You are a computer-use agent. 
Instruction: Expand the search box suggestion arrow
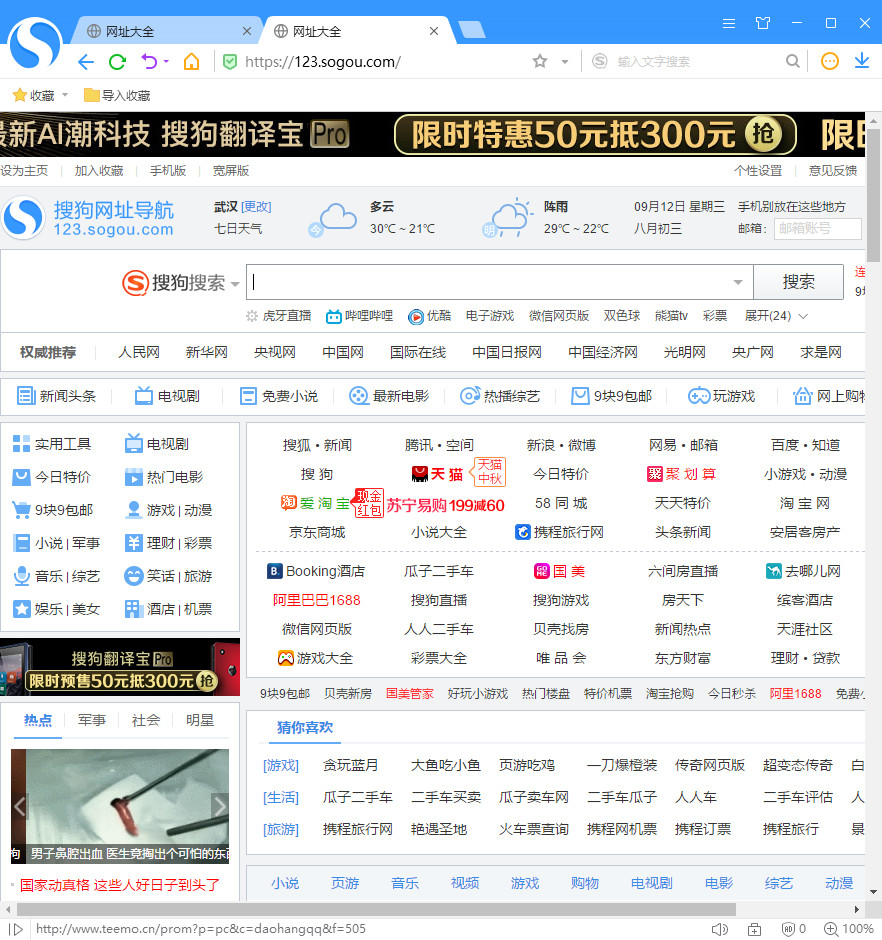[x=738, y=282]
